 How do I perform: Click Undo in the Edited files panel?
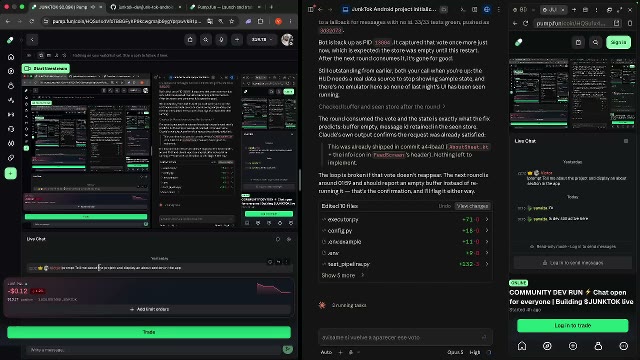[x=444, y=206]
